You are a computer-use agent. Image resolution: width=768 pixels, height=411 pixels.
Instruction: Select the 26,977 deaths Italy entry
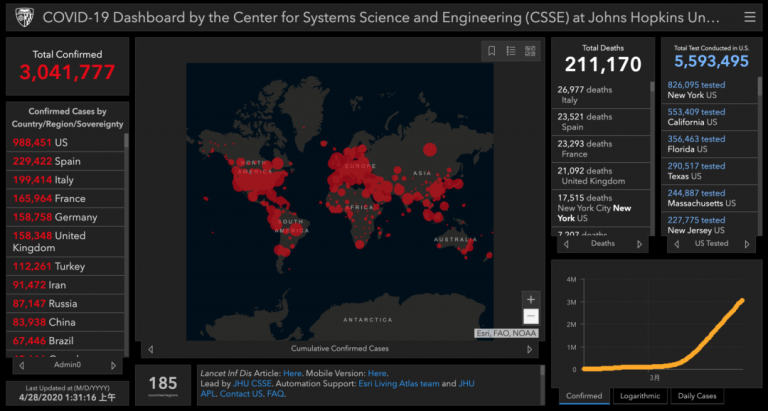click(600, 95)
